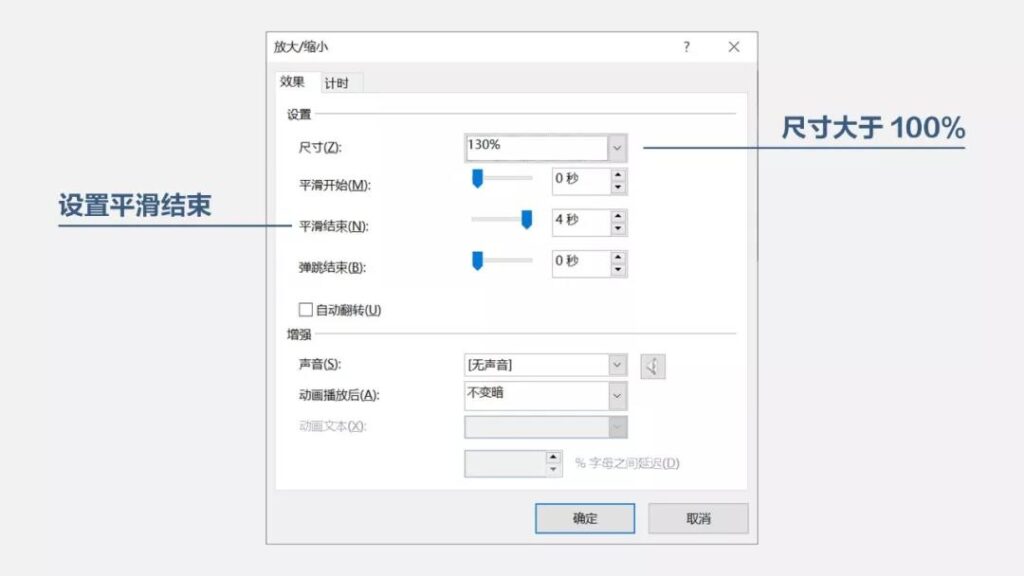
Task: Click the 弹跳结束(B) label
Action: point(332,268)
